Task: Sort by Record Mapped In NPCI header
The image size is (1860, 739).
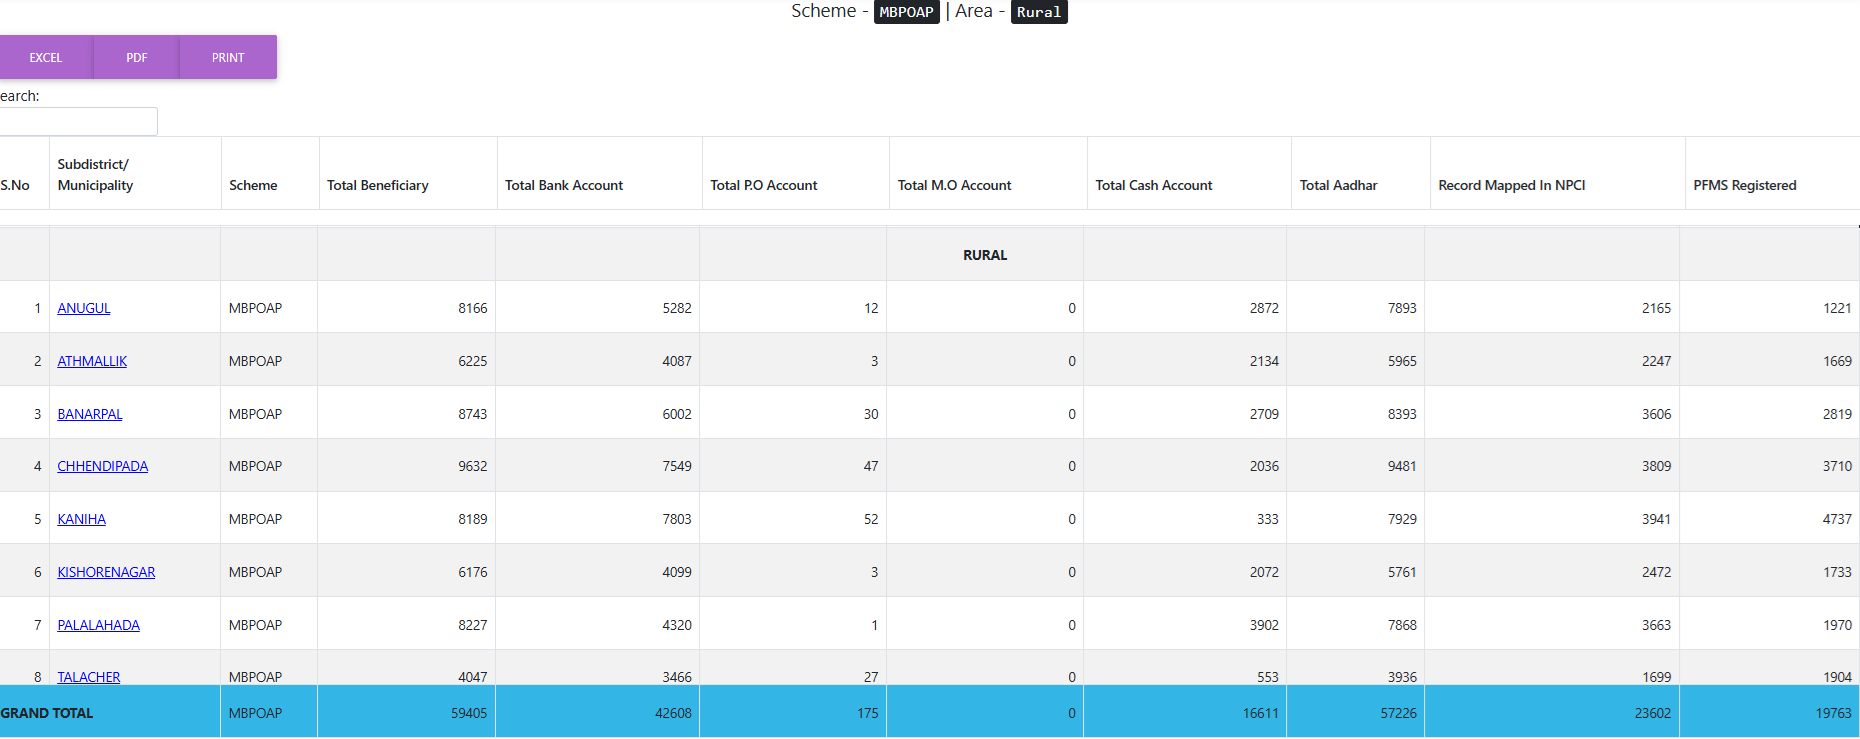Action: pyautogui.click(x=1558, y=174)
